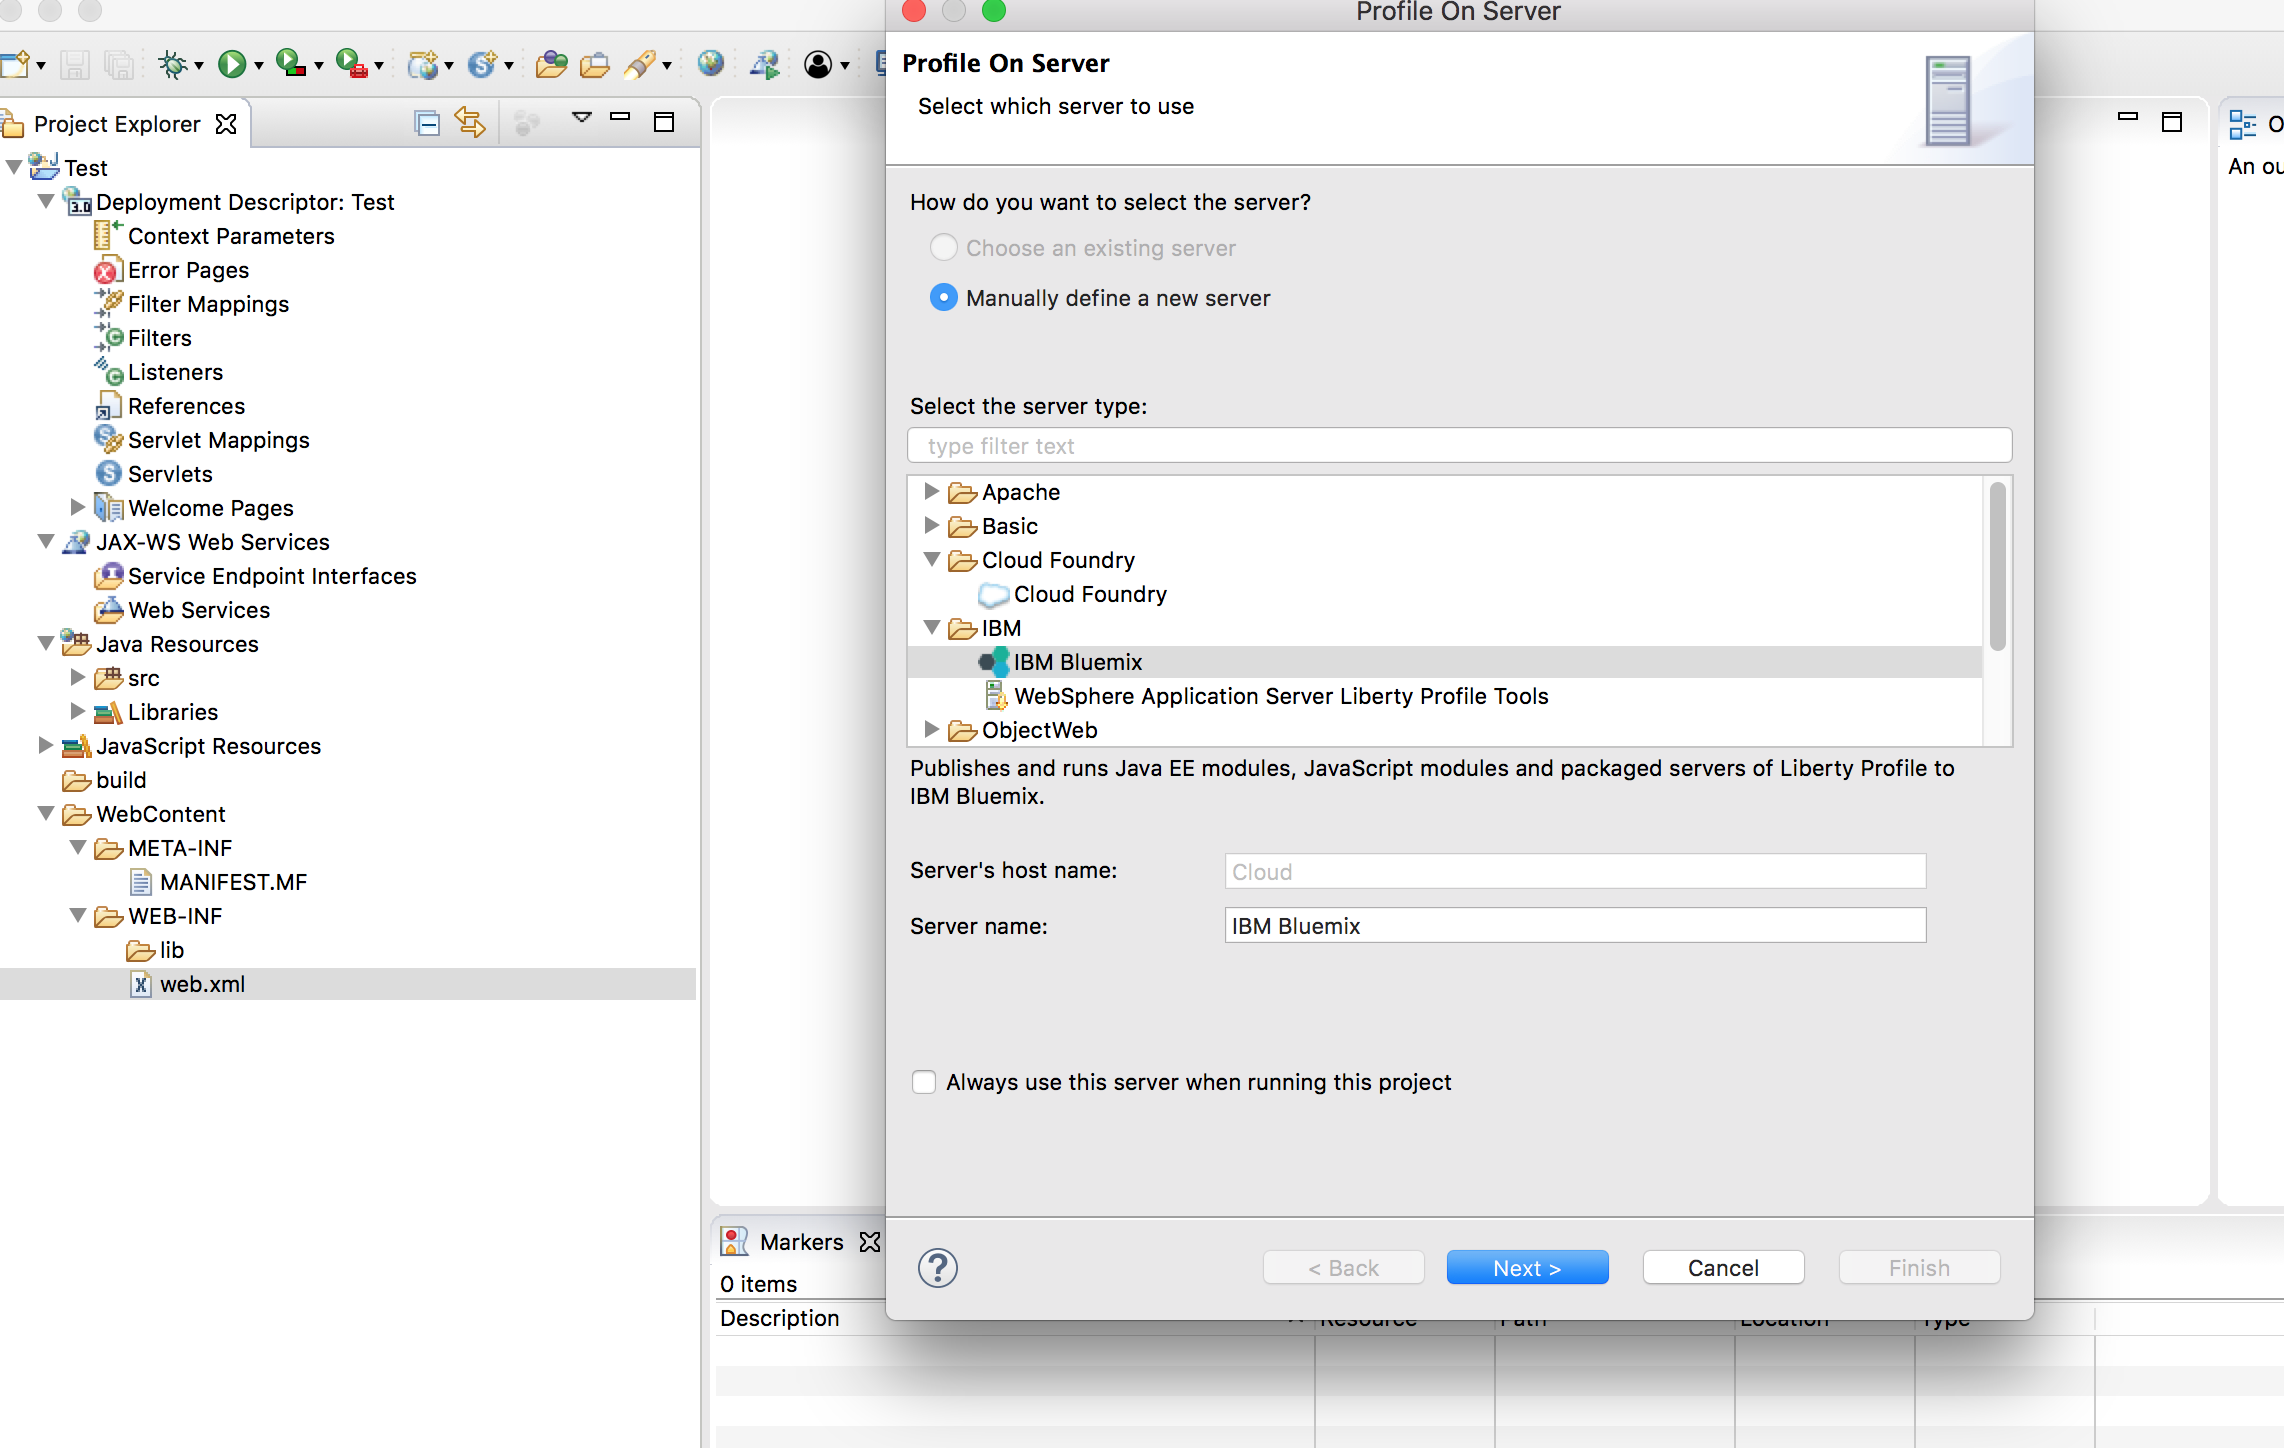2284x1448 pixels.
Task: Collapse All in Project Explorer
Action: [x=427, y=123]
